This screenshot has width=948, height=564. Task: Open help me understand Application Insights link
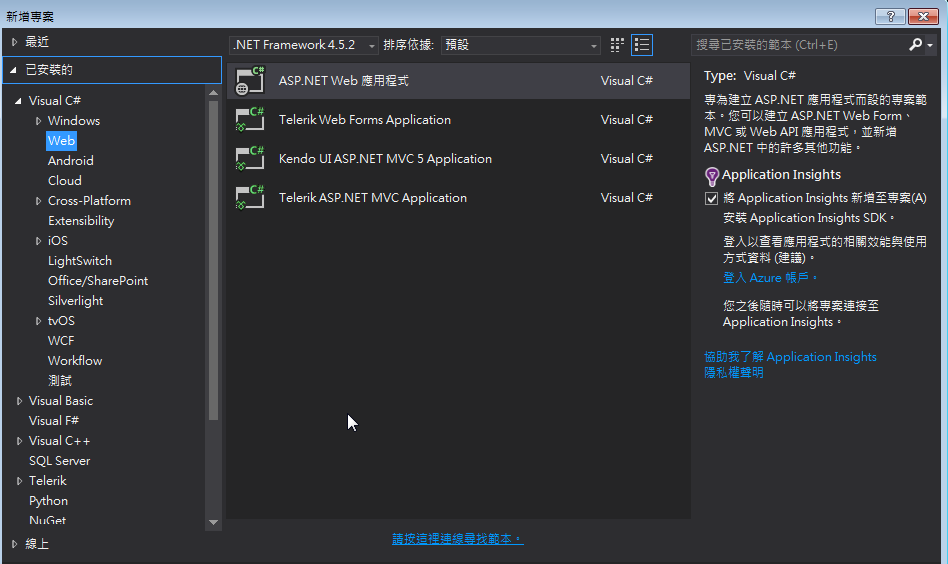coord(790,357)
